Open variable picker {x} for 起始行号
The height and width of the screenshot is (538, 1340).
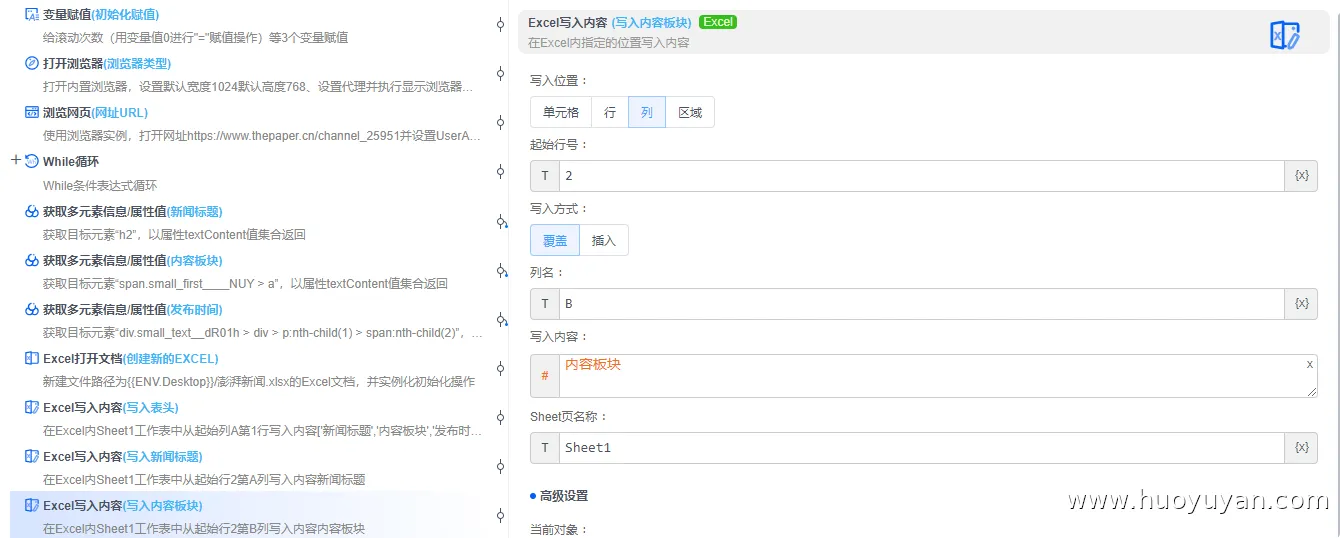point(1301,176)
